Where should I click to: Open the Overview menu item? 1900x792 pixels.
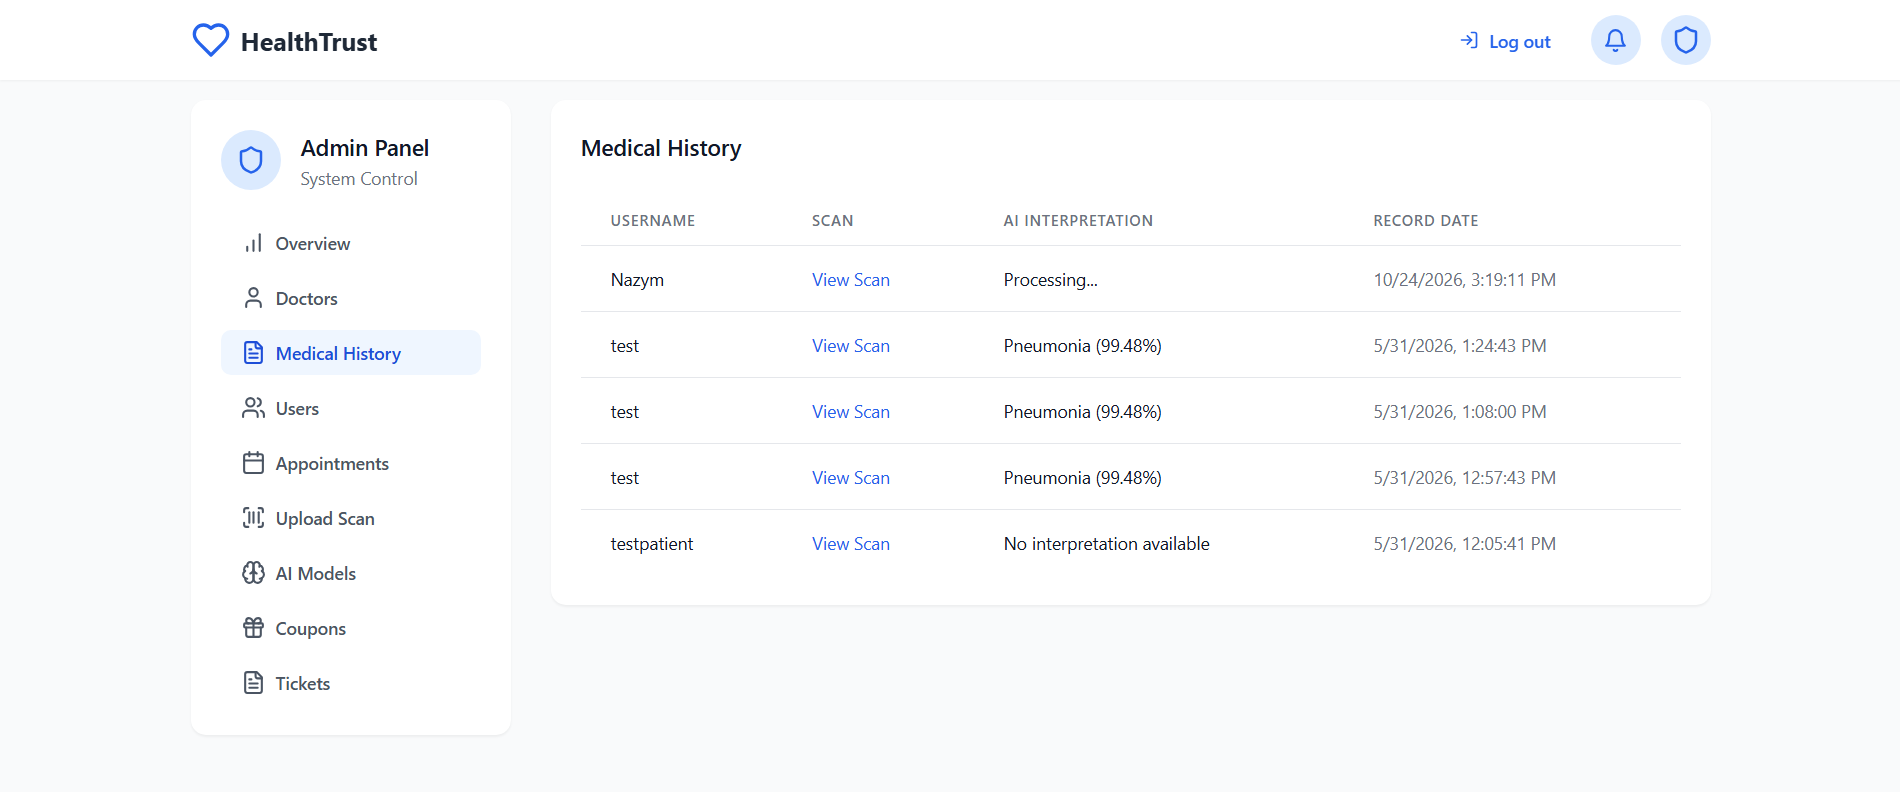coord(351,243)
